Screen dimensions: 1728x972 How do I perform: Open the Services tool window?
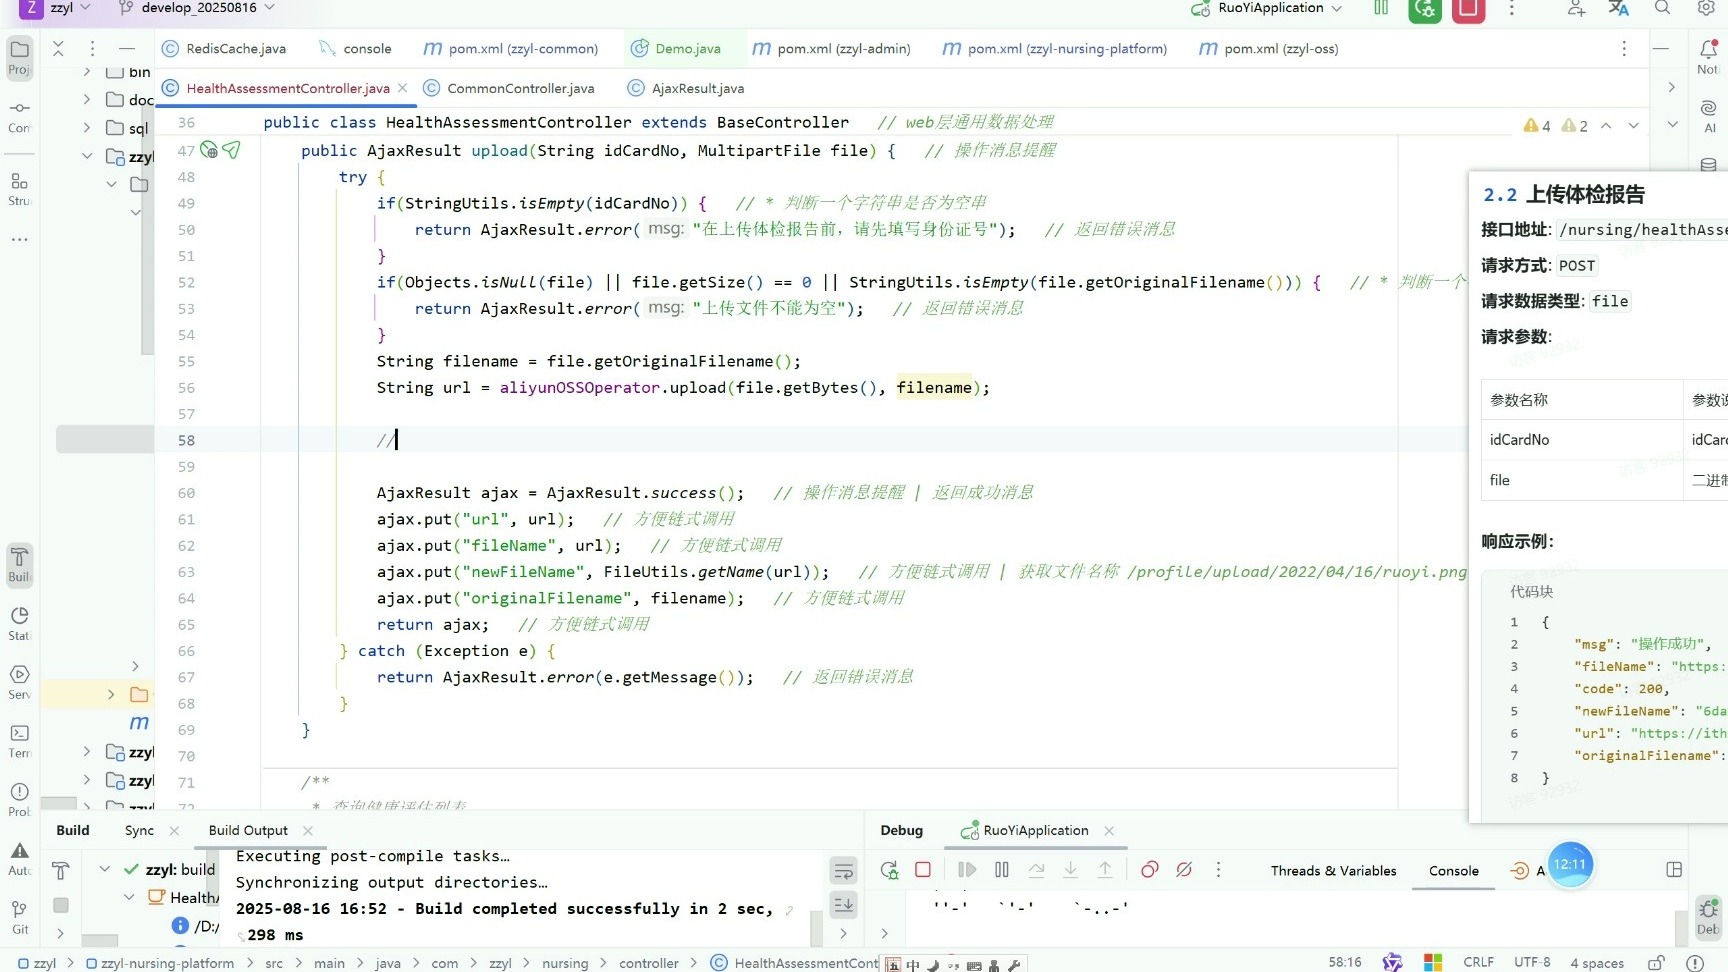19,682
